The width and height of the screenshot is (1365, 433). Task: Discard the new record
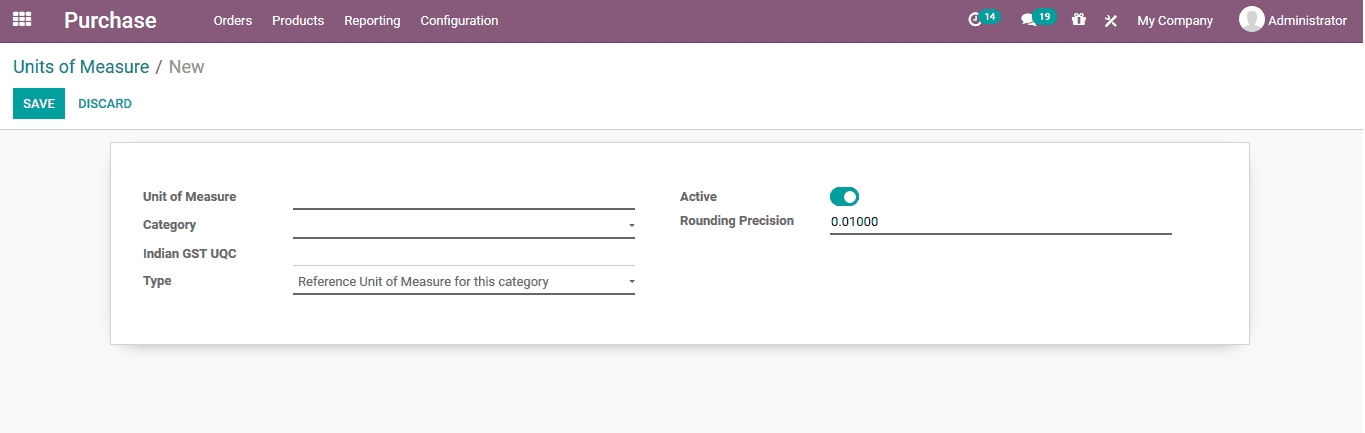(x=105, y=104)
